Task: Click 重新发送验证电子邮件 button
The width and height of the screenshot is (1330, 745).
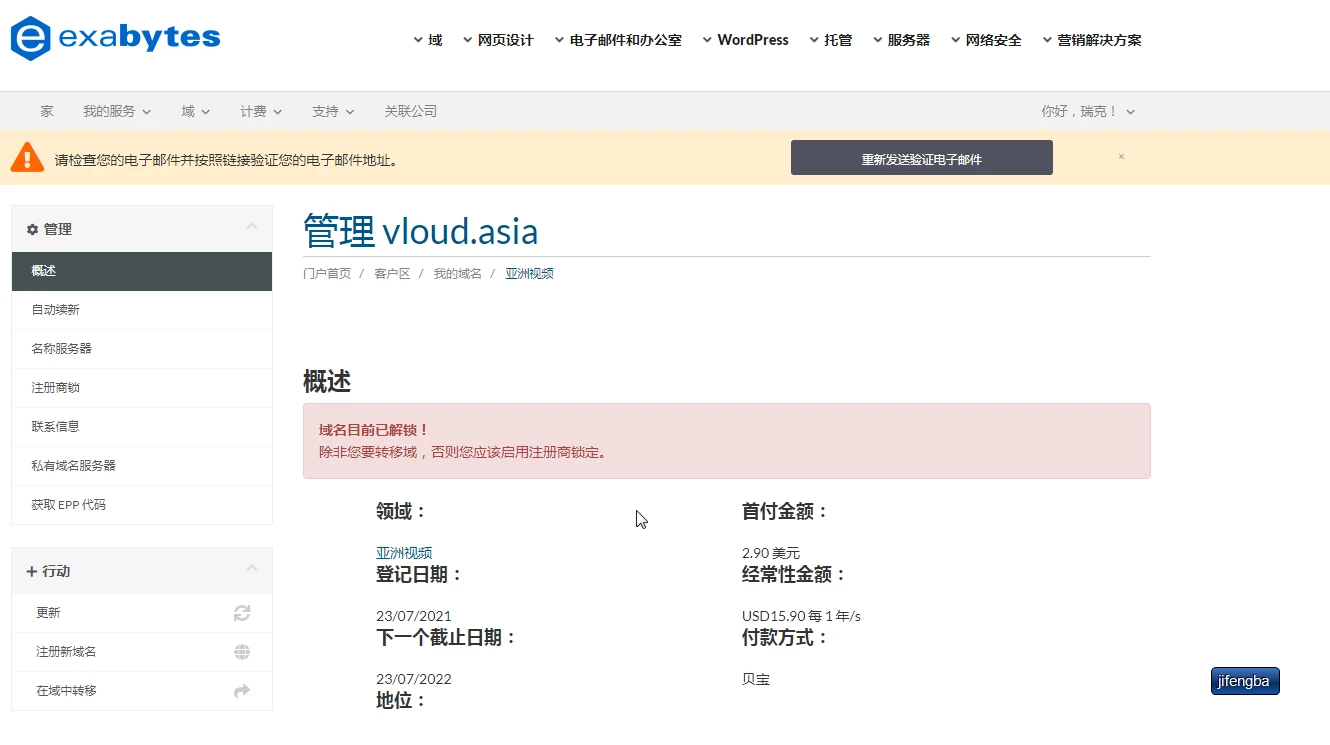Action: coord(921,158)
